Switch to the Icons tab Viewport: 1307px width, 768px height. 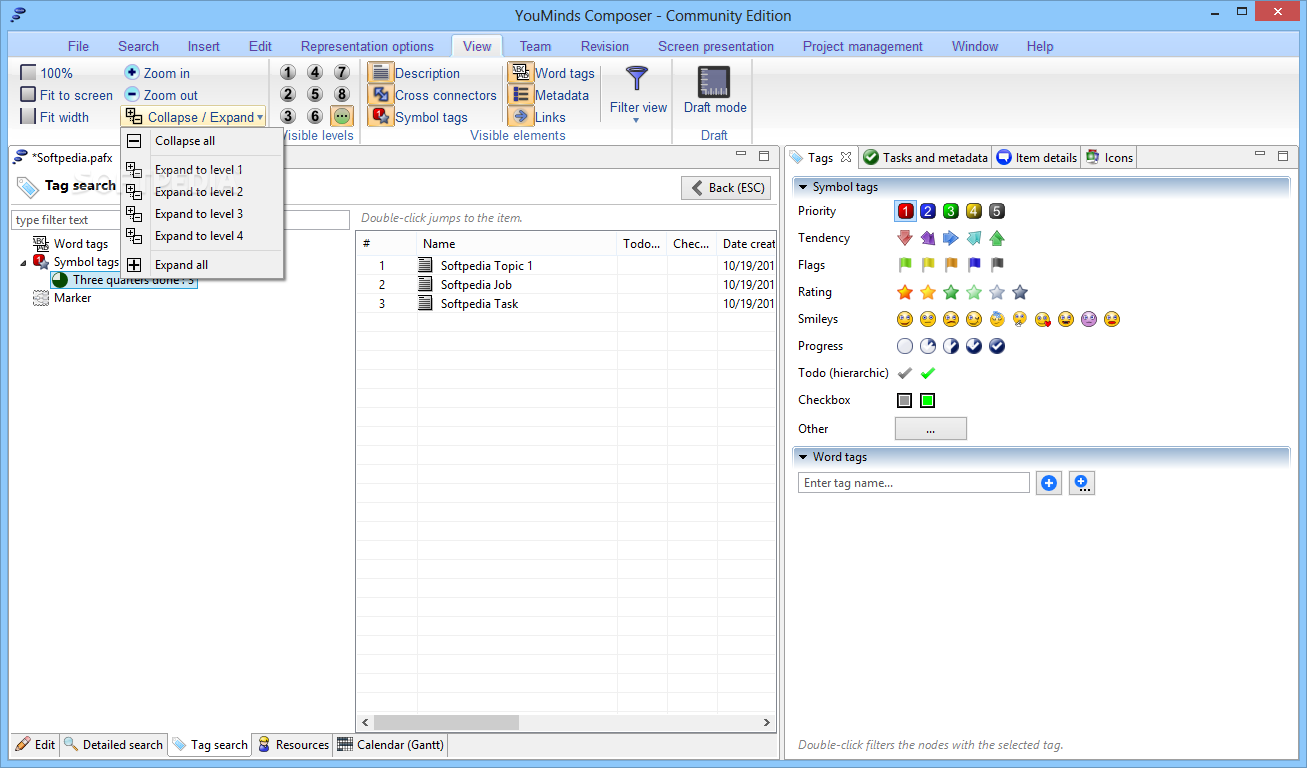(x=1109, y=157)
